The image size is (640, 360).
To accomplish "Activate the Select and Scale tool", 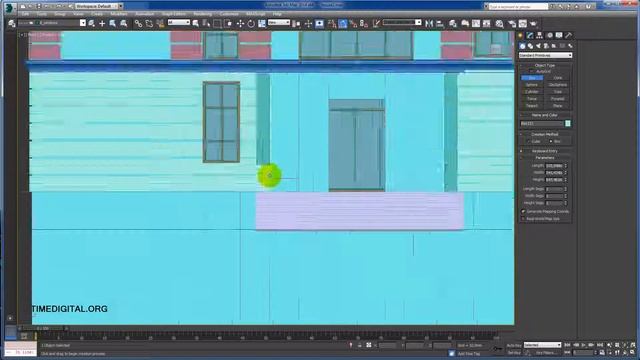I will (x=262, y=24).
